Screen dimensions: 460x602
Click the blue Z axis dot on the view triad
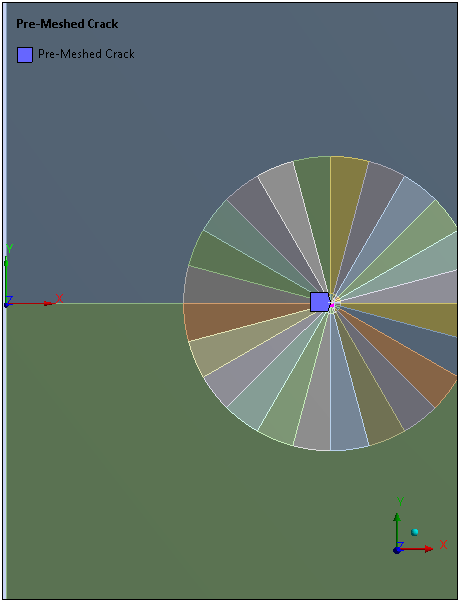coord(397,550)
